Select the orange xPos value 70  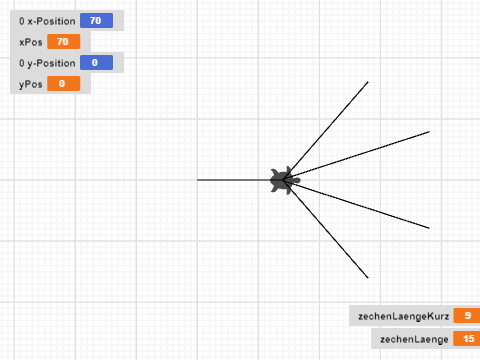[63, 42]
